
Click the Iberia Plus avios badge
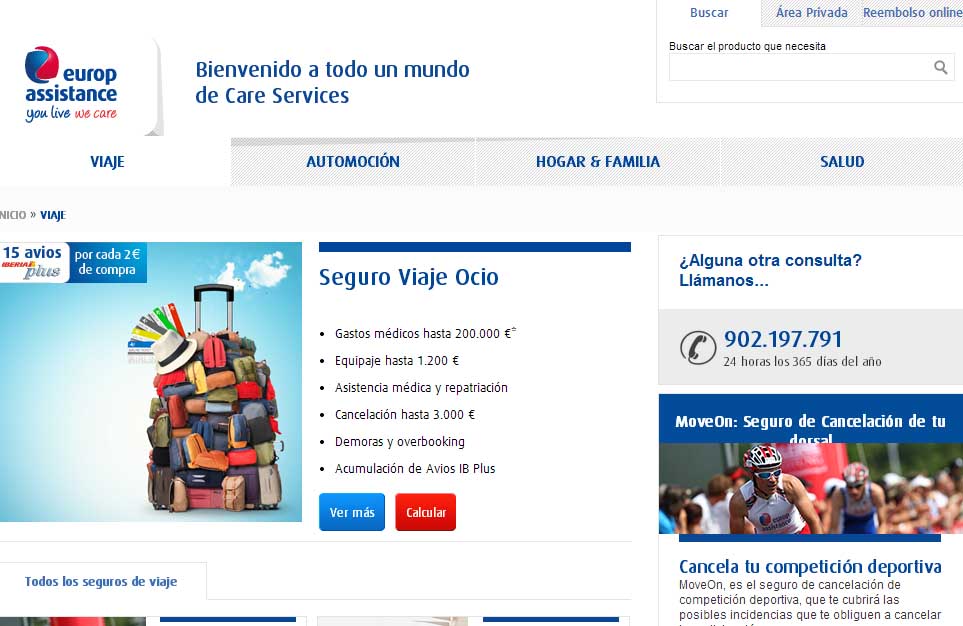(x=73, y=262)
